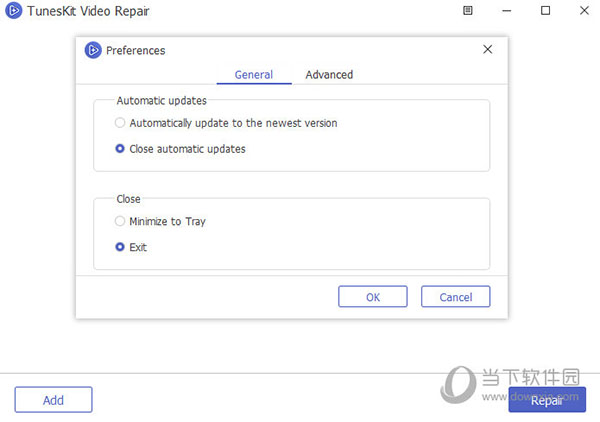Close the Preferences dialog
600x422 pixels.
pos(488,49)
